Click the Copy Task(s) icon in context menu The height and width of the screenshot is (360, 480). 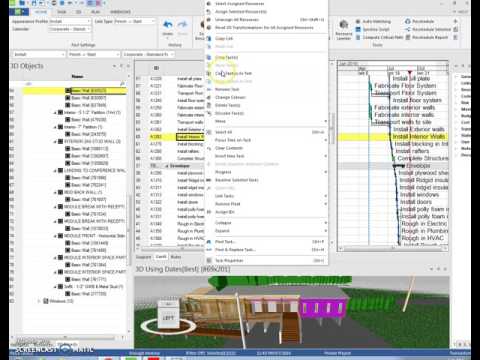coord(209,57)
